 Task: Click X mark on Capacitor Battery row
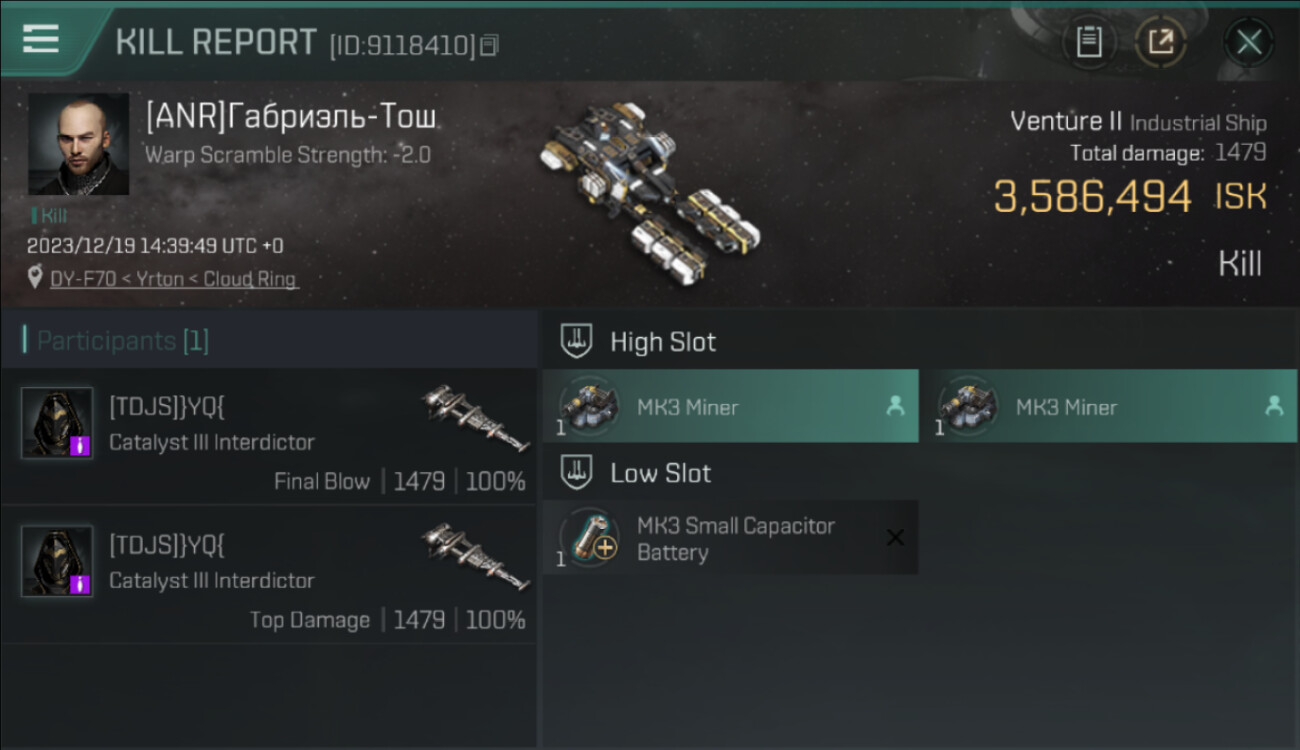click(x=895, y=538)
